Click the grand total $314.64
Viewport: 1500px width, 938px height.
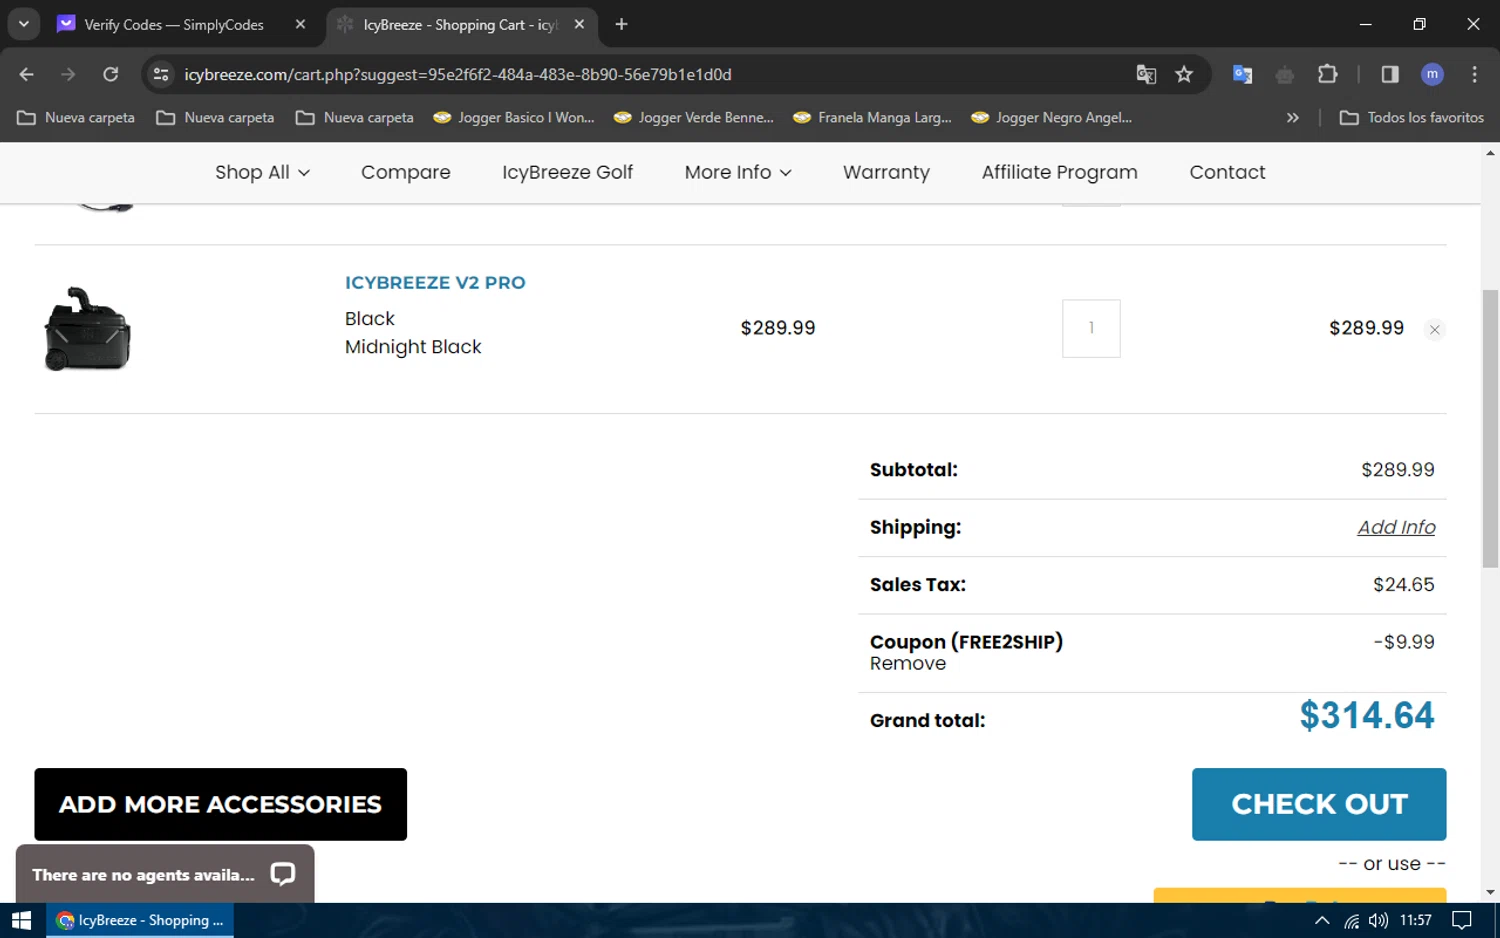point(1367,716)
